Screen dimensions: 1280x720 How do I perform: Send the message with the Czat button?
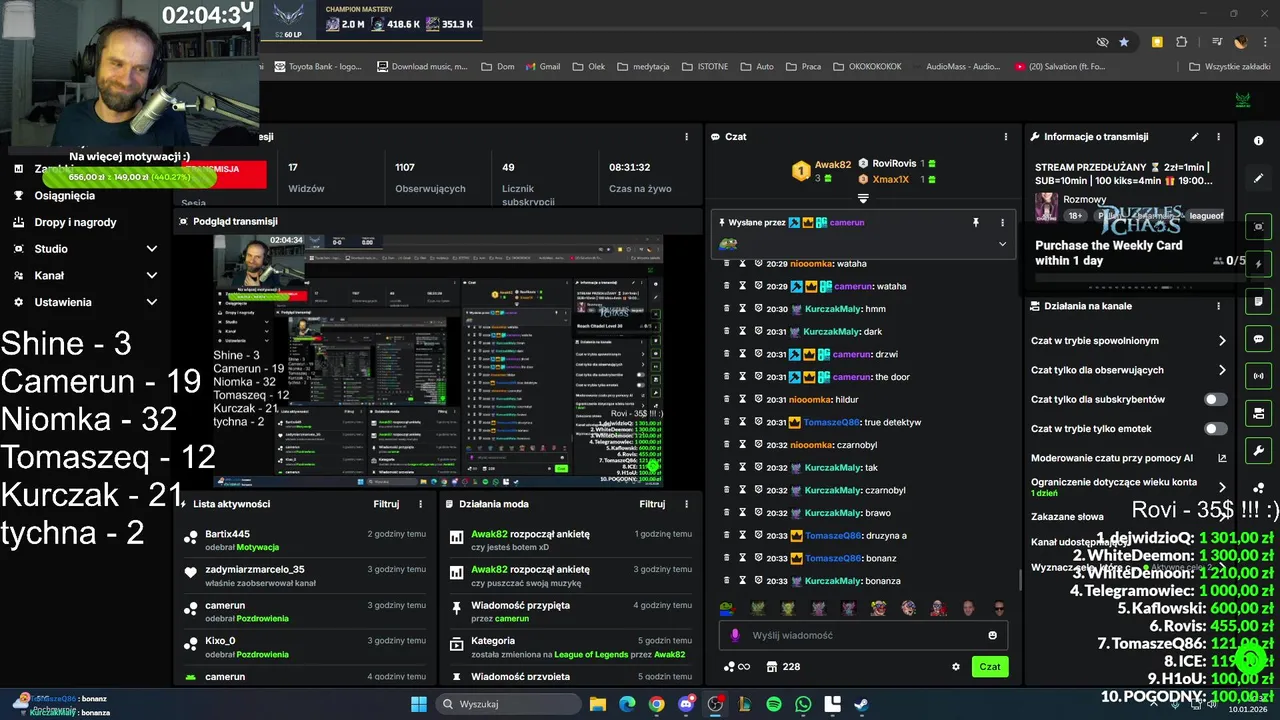coord(989,667)
